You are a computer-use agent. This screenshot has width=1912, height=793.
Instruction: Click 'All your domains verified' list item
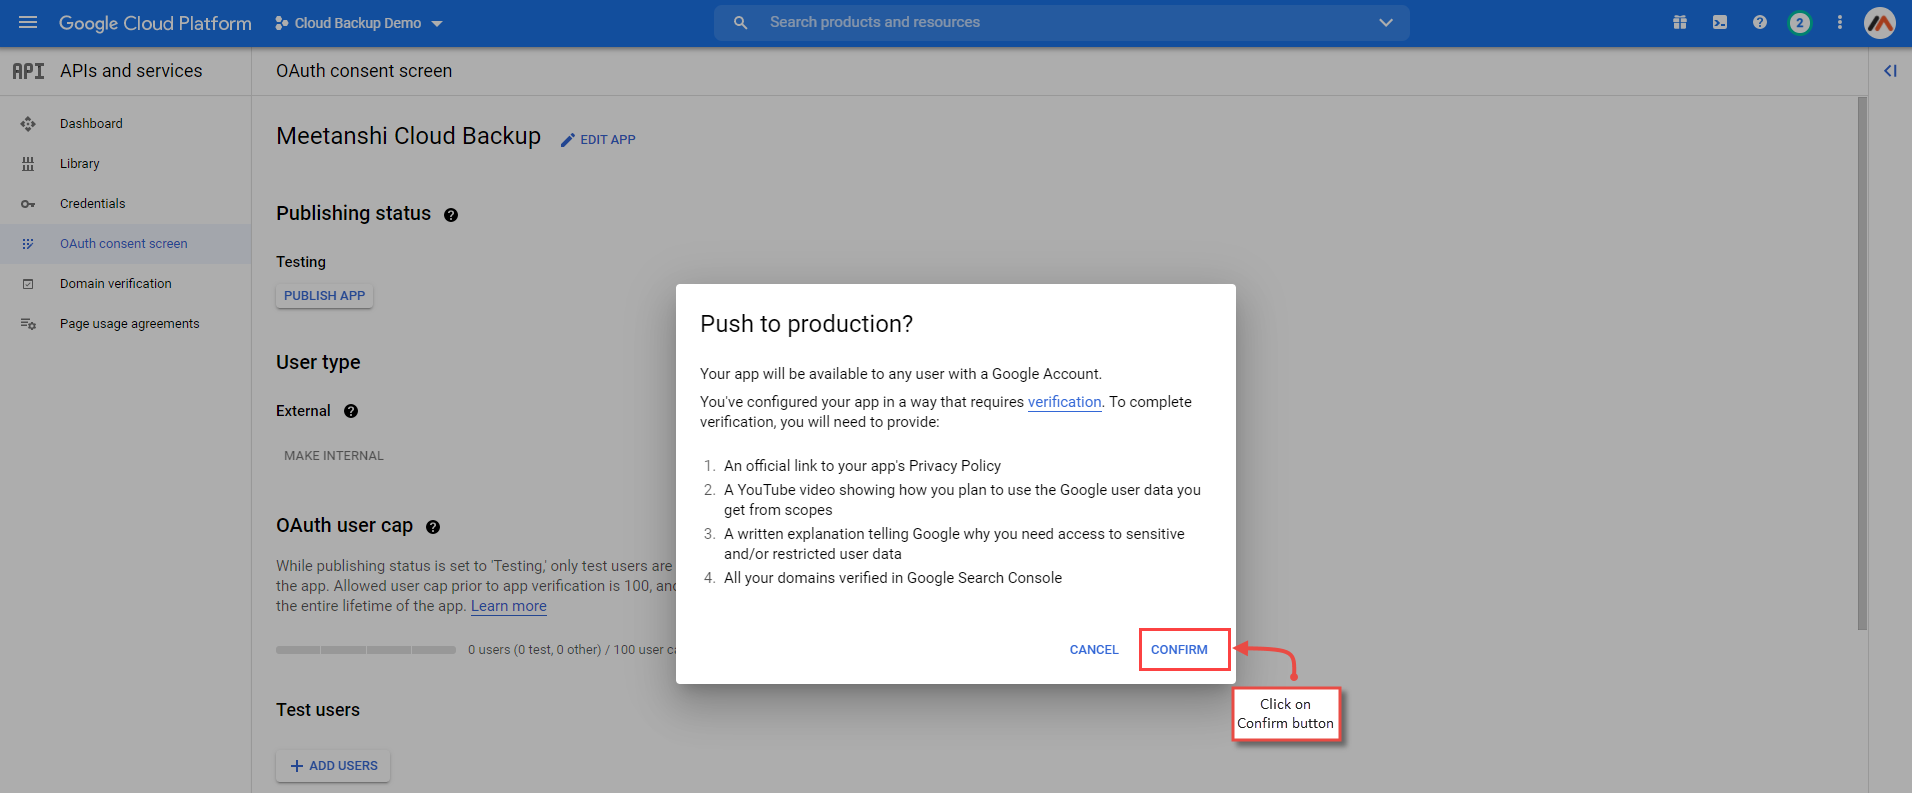(893, 578)
